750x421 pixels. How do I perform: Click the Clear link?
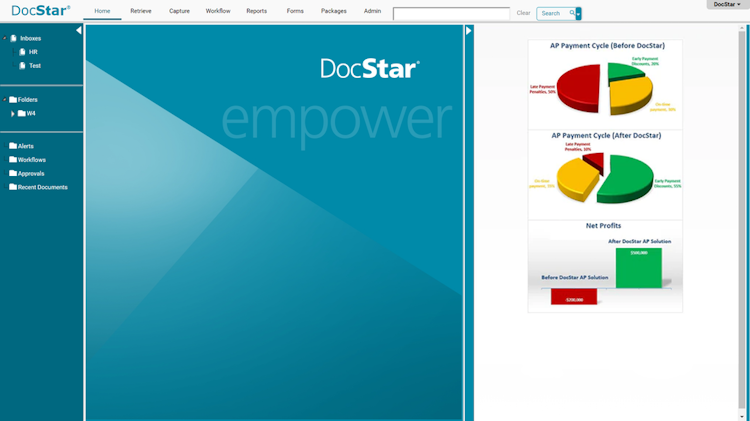pos(523,13)
